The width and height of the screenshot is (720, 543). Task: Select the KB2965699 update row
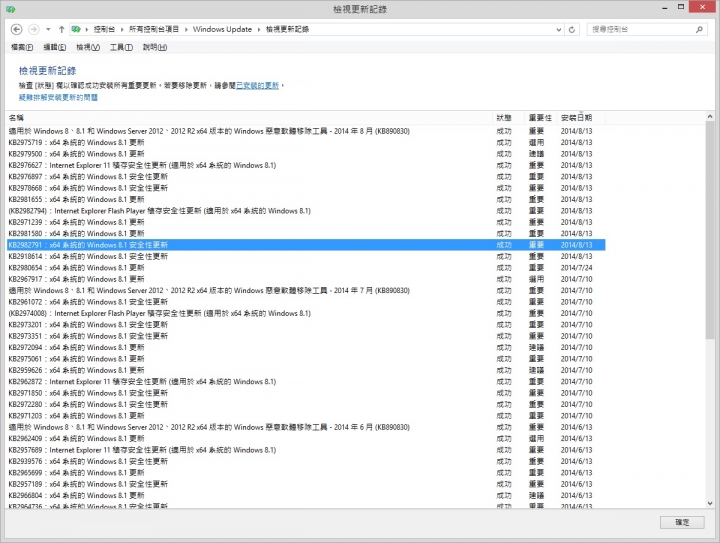coord(306,473)
